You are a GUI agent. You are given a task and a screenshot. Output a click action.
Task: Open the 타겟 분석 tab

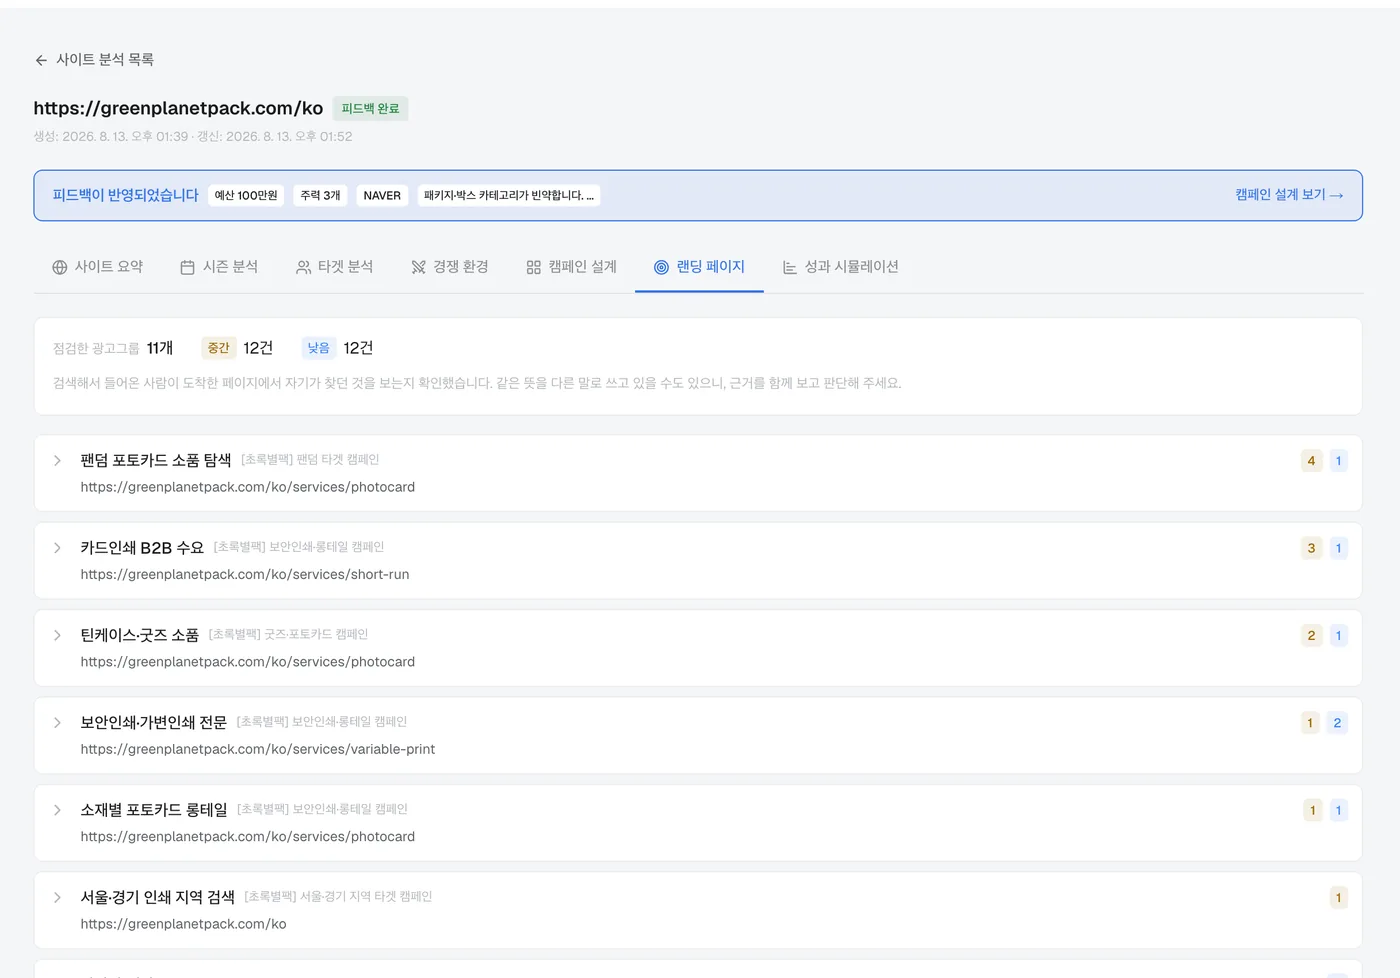coord(334,267)
